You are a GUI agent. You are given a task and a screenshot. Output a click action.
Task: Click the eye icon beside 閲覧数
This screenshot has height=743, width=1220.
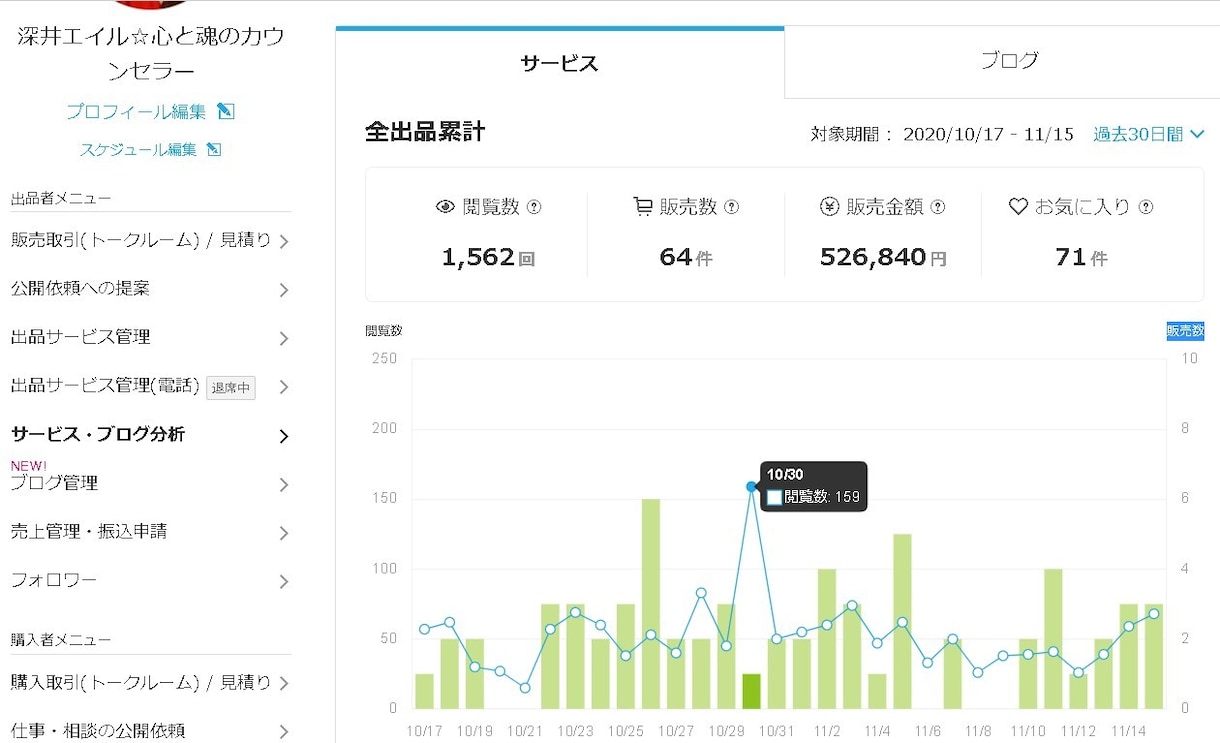(x=446, y=207)
